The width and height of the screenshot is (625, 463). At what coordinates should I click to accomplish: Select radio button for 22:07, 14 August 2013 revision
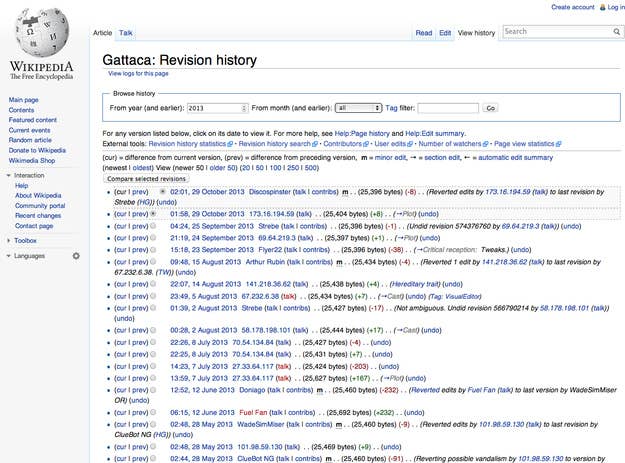pos(153,284)
